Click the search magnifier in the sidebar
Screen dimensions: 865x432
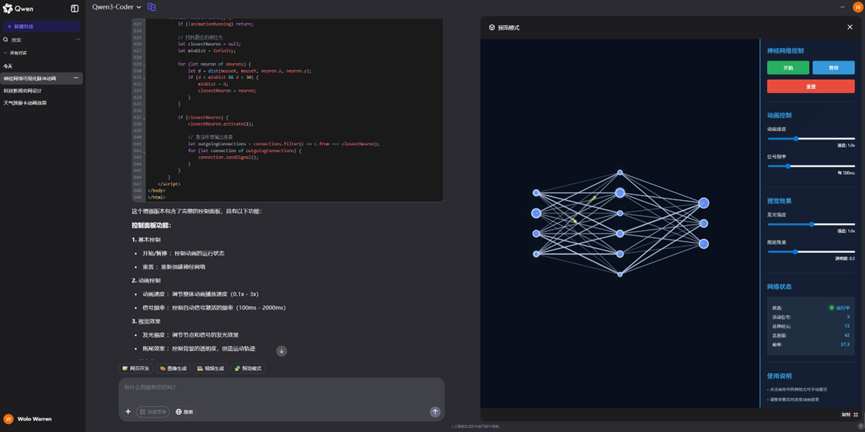6,40
